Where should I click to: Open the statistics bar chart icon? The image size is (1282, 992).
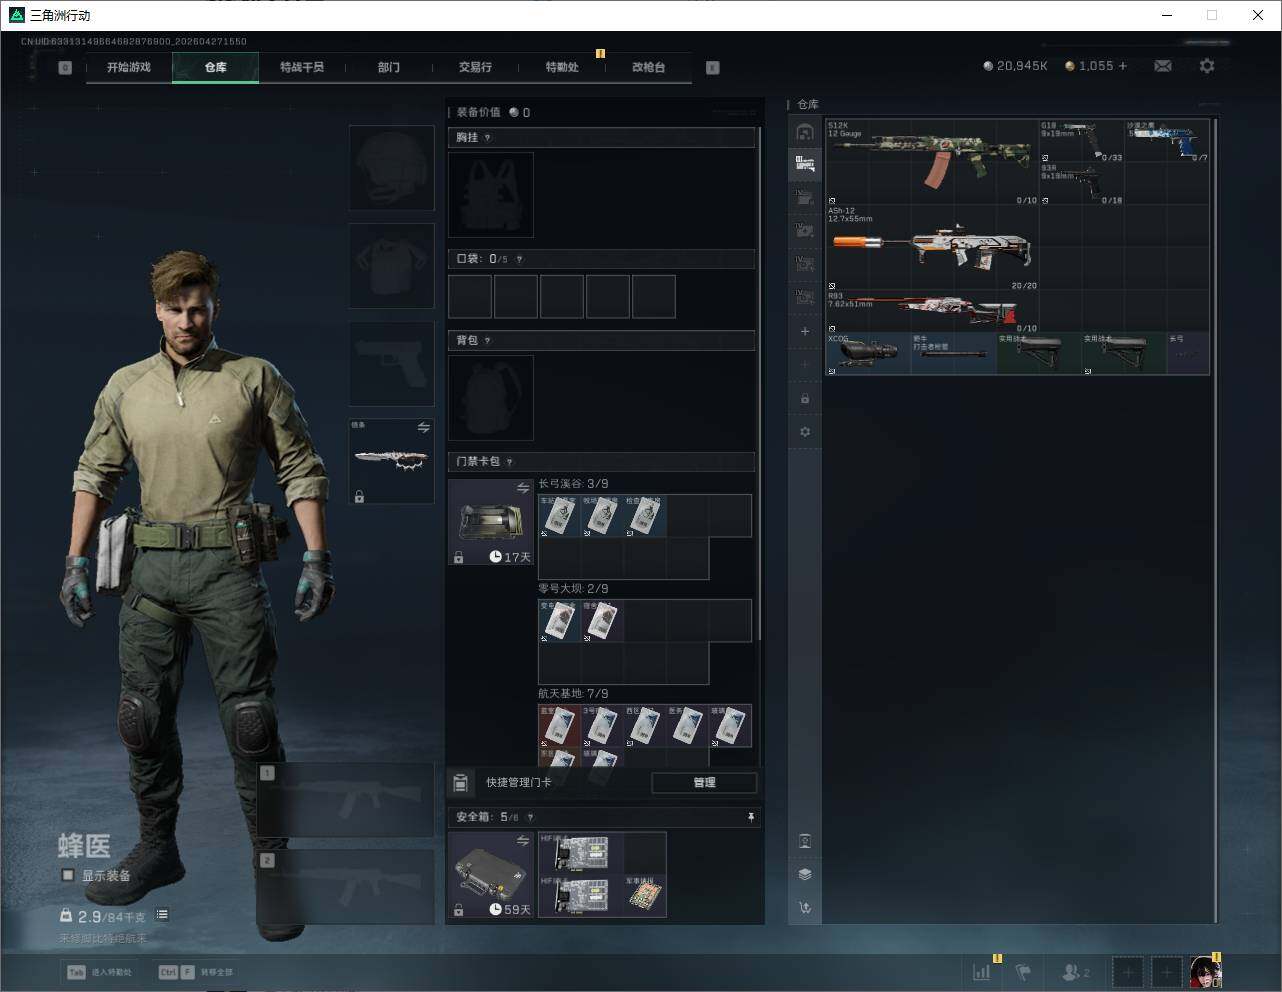click(x=982, y=971)
